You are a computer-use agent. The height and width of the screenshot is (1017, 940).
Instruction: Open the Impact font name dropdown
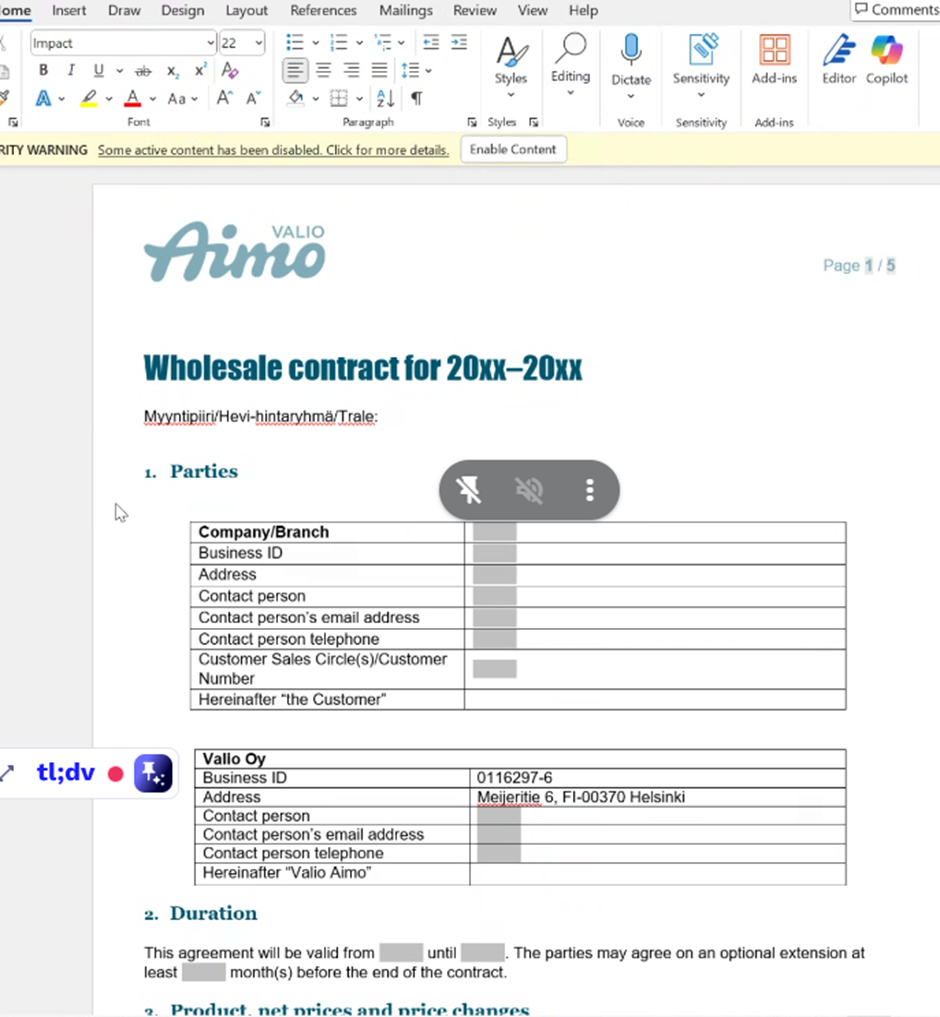(210, 43)
